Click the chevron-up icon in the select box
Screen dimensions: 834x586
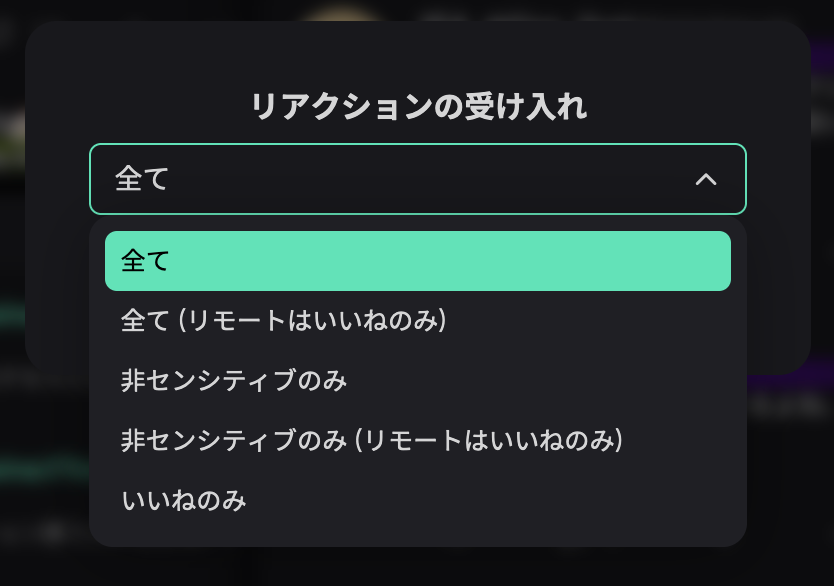click(706, 179)
